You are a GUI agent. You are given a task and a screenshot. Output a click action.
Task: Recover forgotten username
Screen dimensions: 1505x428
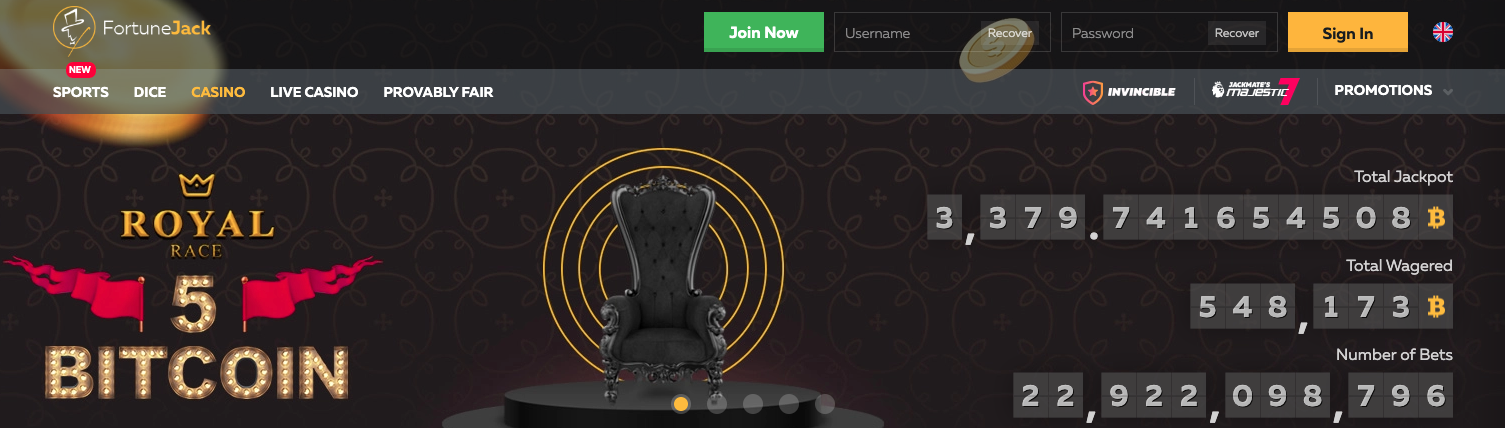pos(1010,33)
